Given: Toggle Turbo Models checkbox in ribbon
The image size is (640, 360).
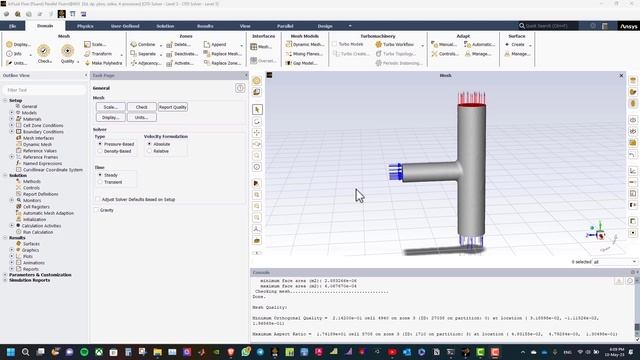Looking at the screenshot, I should point(335,44).
